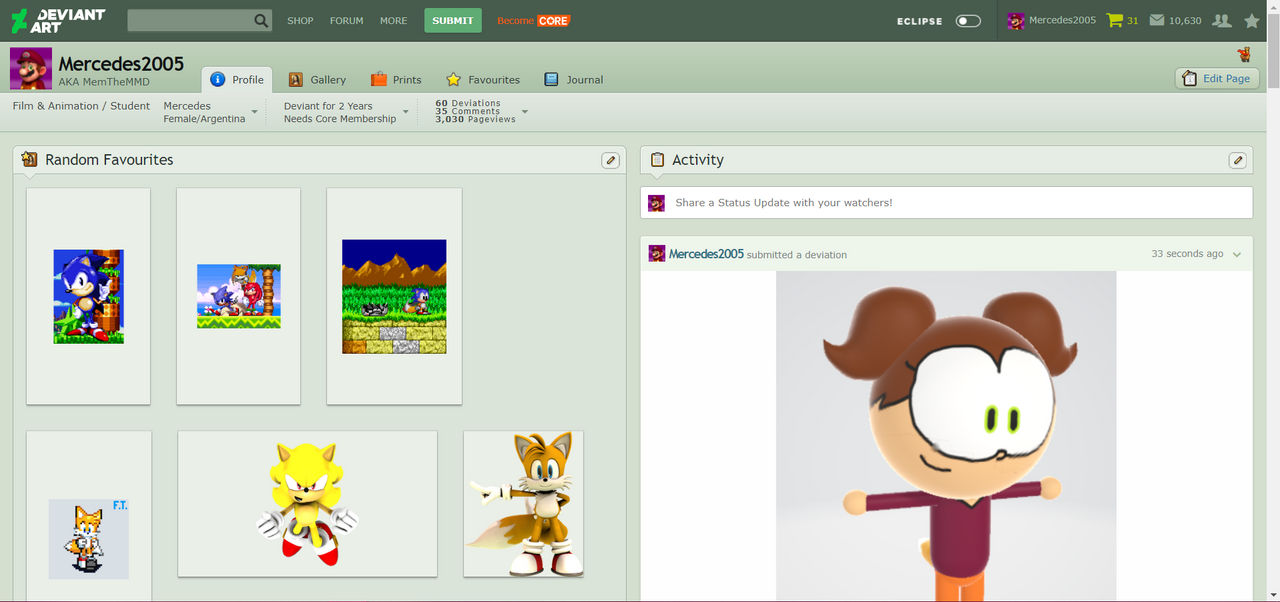Click the 33 seconds ago timestamp

(1187, 254)
